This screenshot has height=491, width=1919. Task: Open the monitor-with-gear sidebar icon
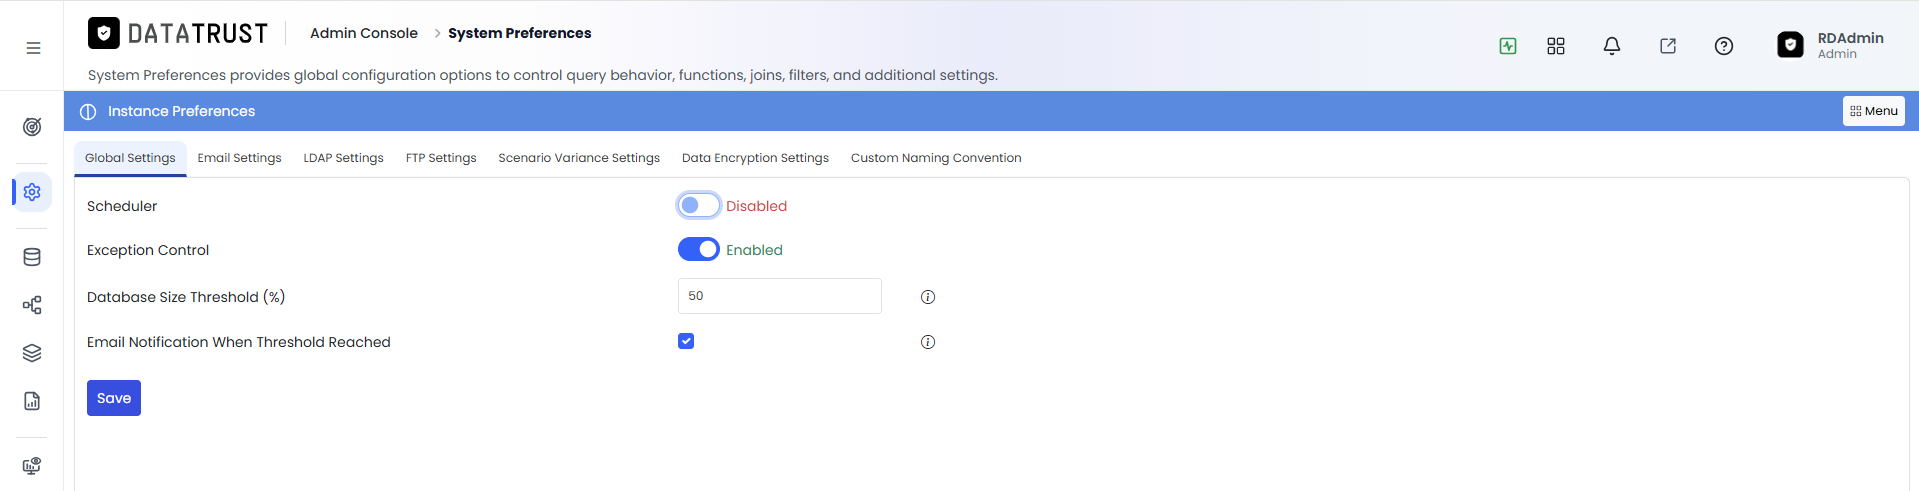pyautogui.click(x=32, y=466)
